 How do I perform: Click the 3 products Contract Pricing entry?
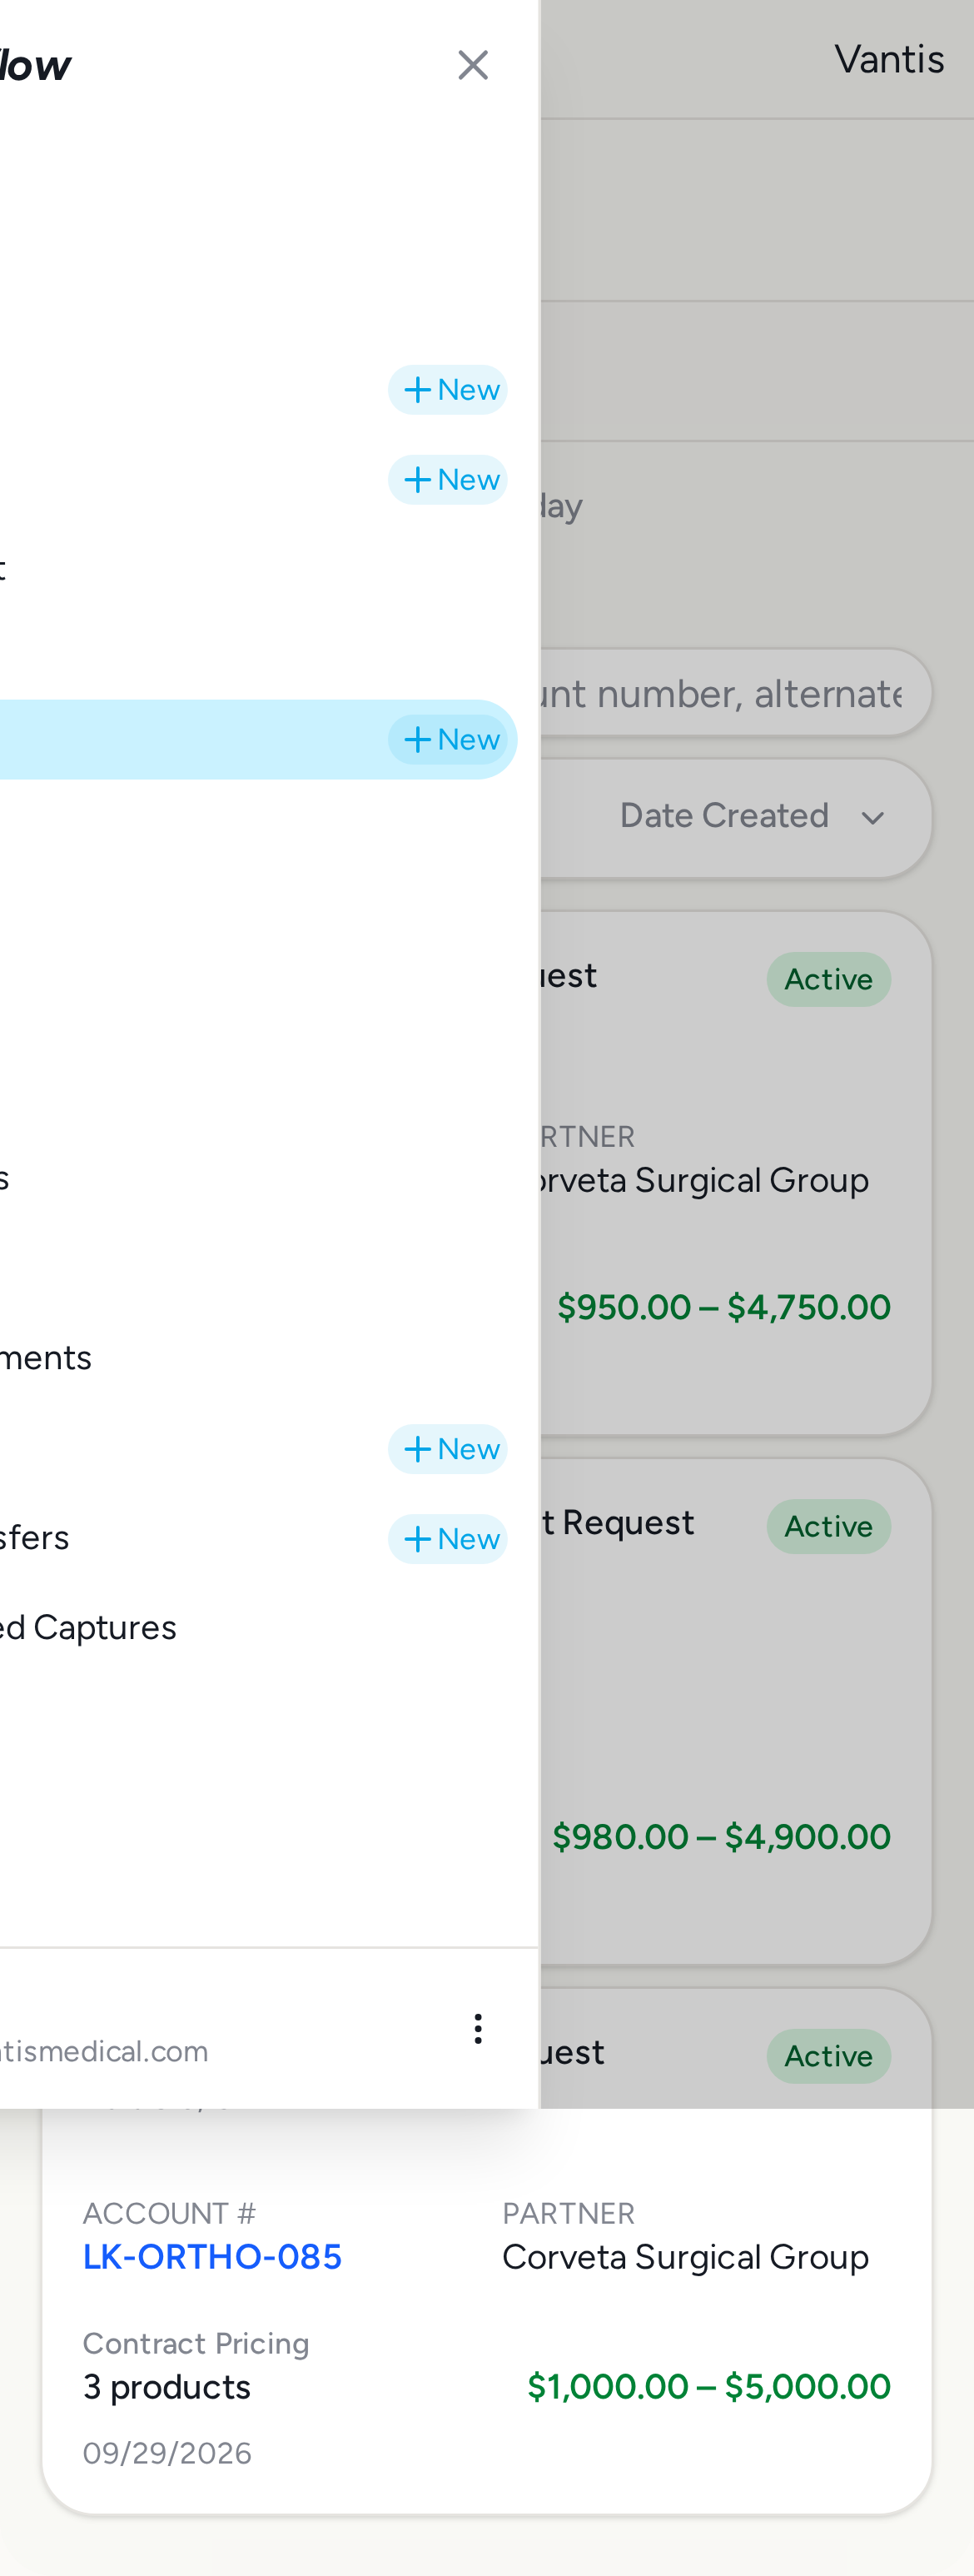coord(167,2387)
